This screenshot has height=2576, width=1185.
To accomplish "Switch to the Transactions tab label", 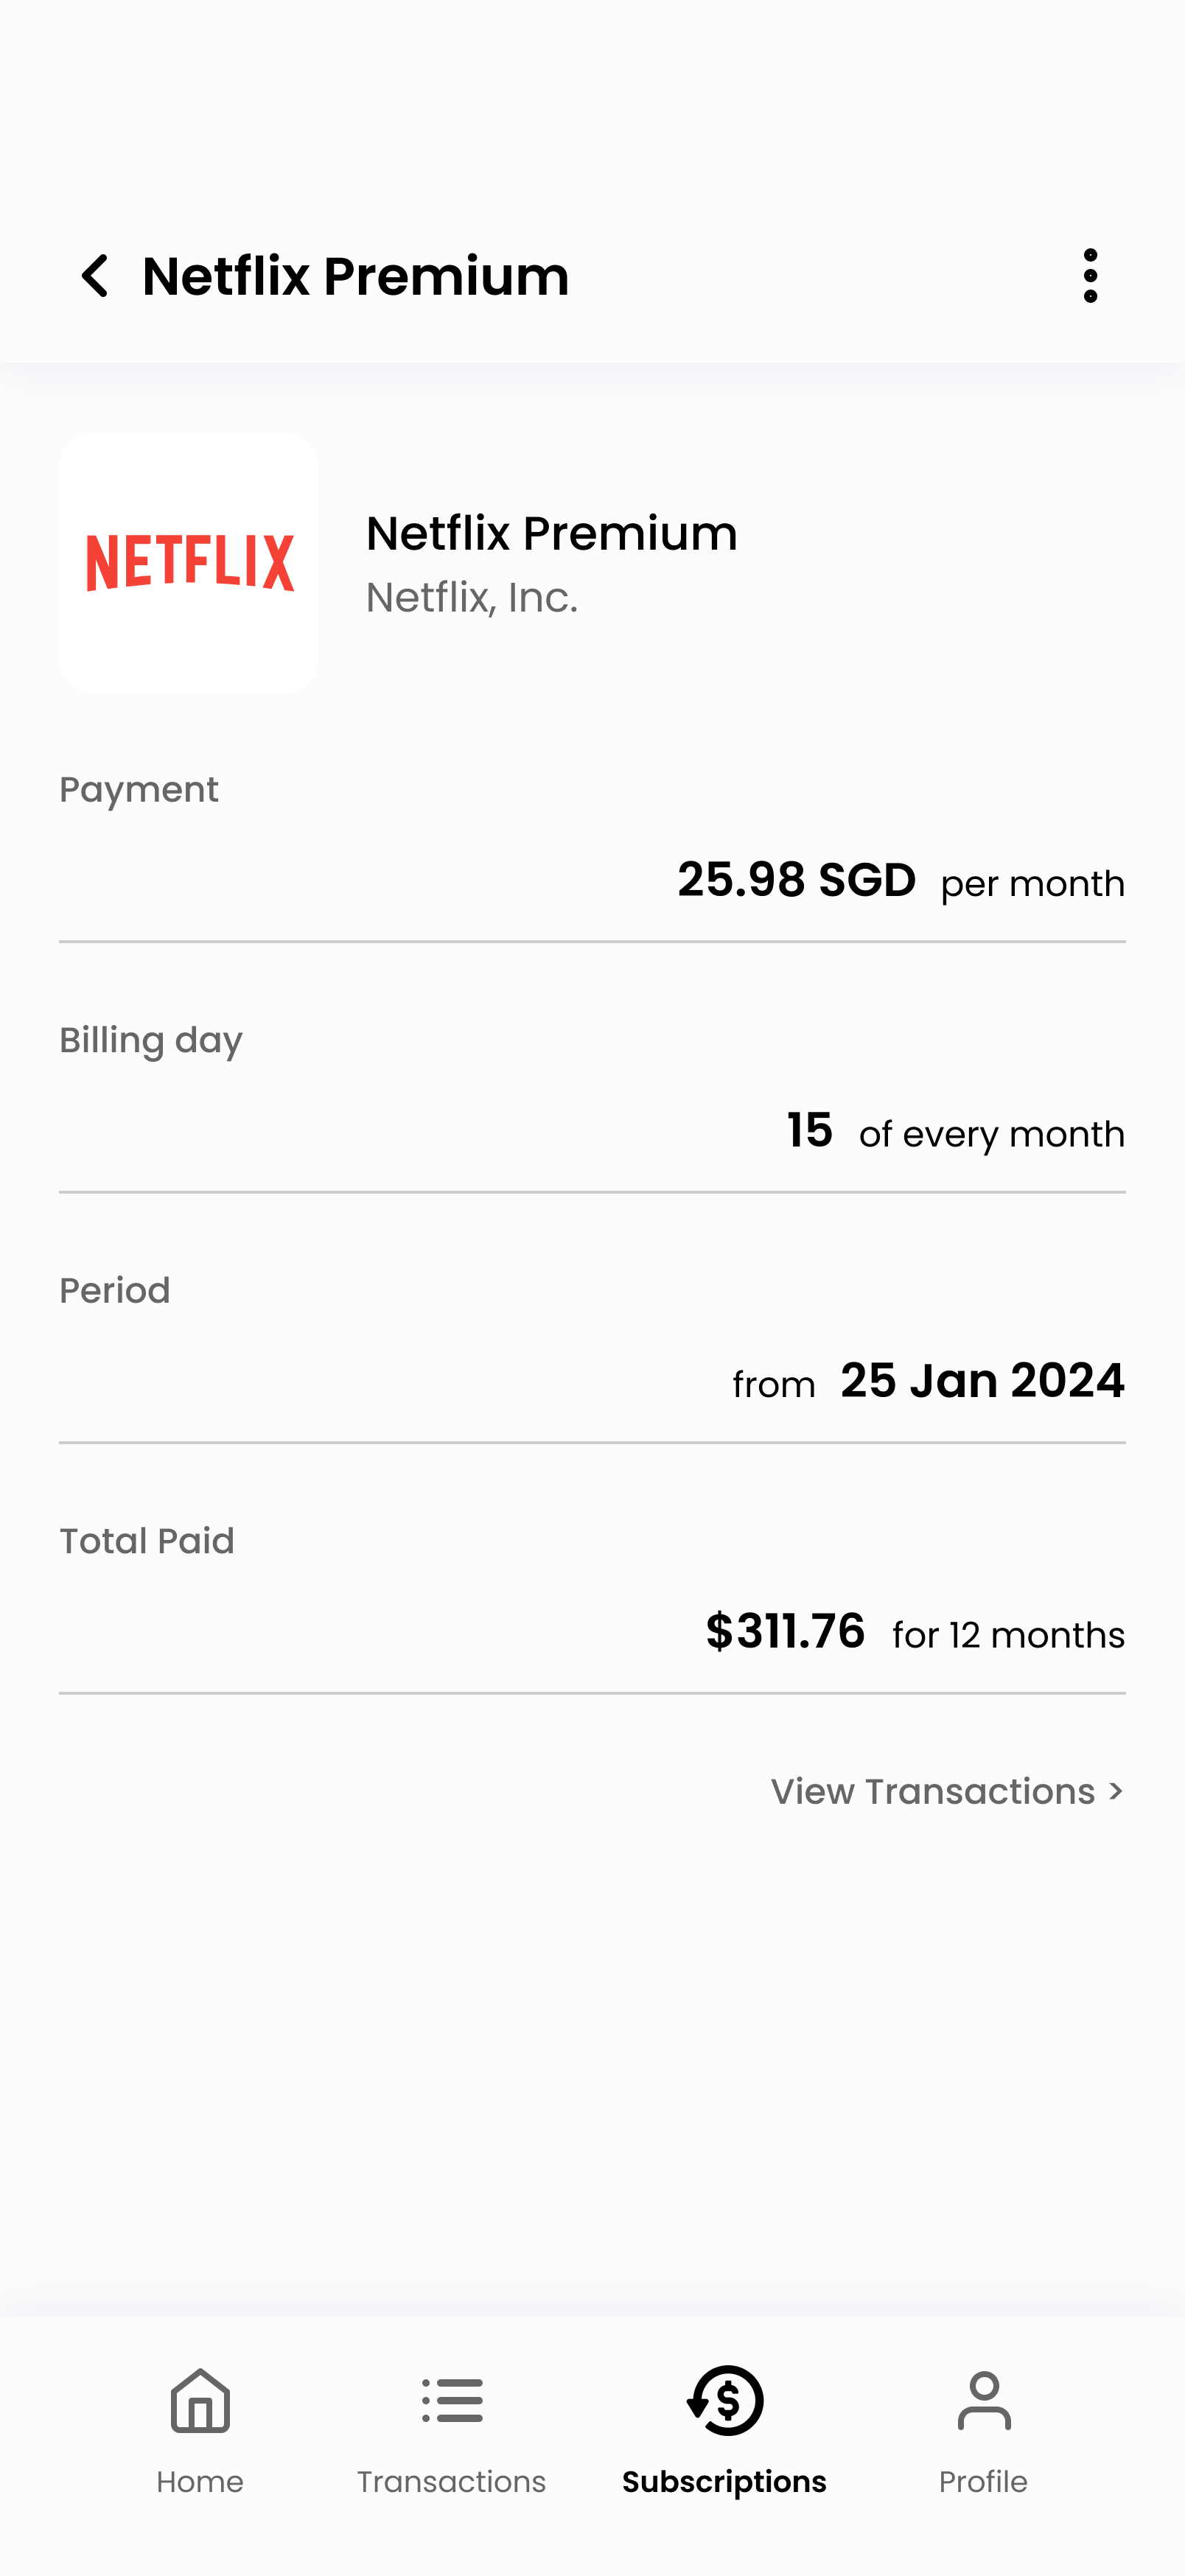I will (x=452, y=2482).
